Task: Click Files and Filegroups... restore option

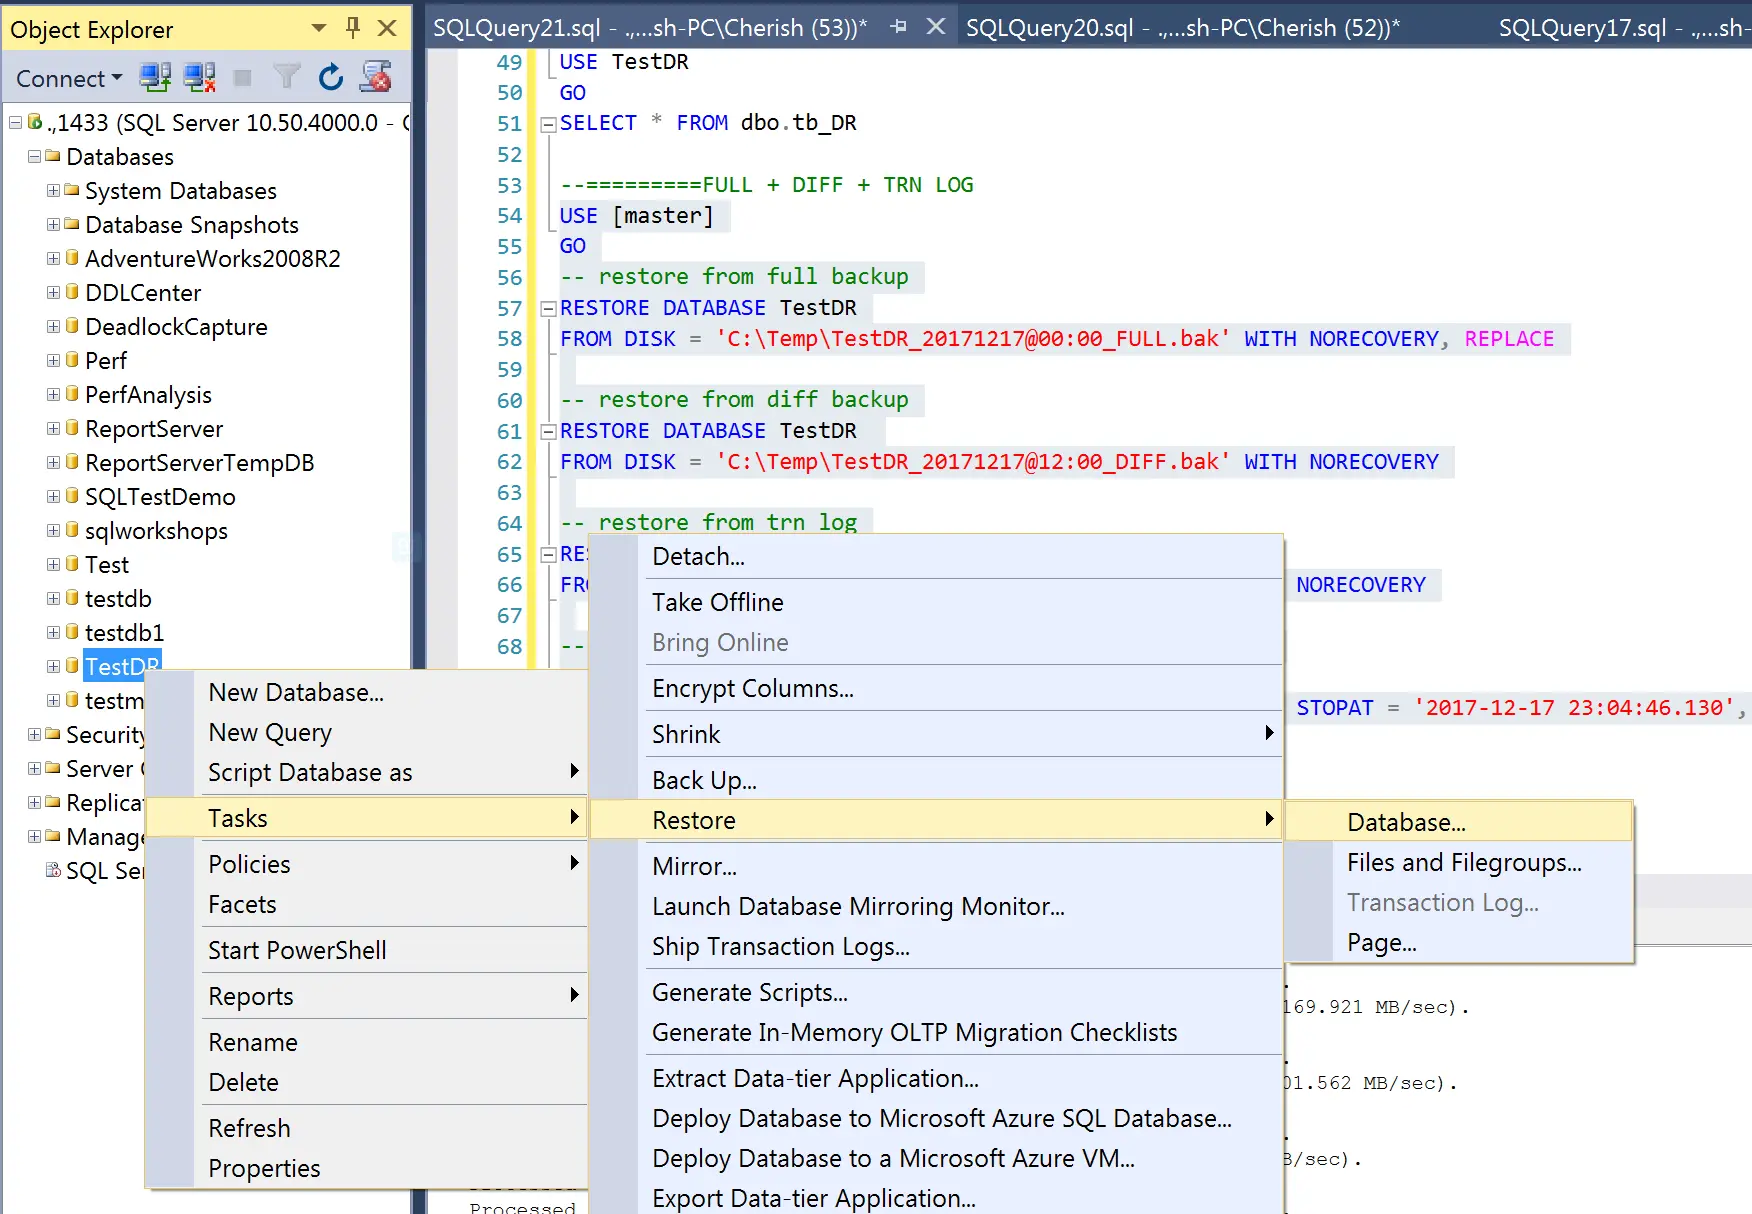Action: click(x=1463, y=862)
